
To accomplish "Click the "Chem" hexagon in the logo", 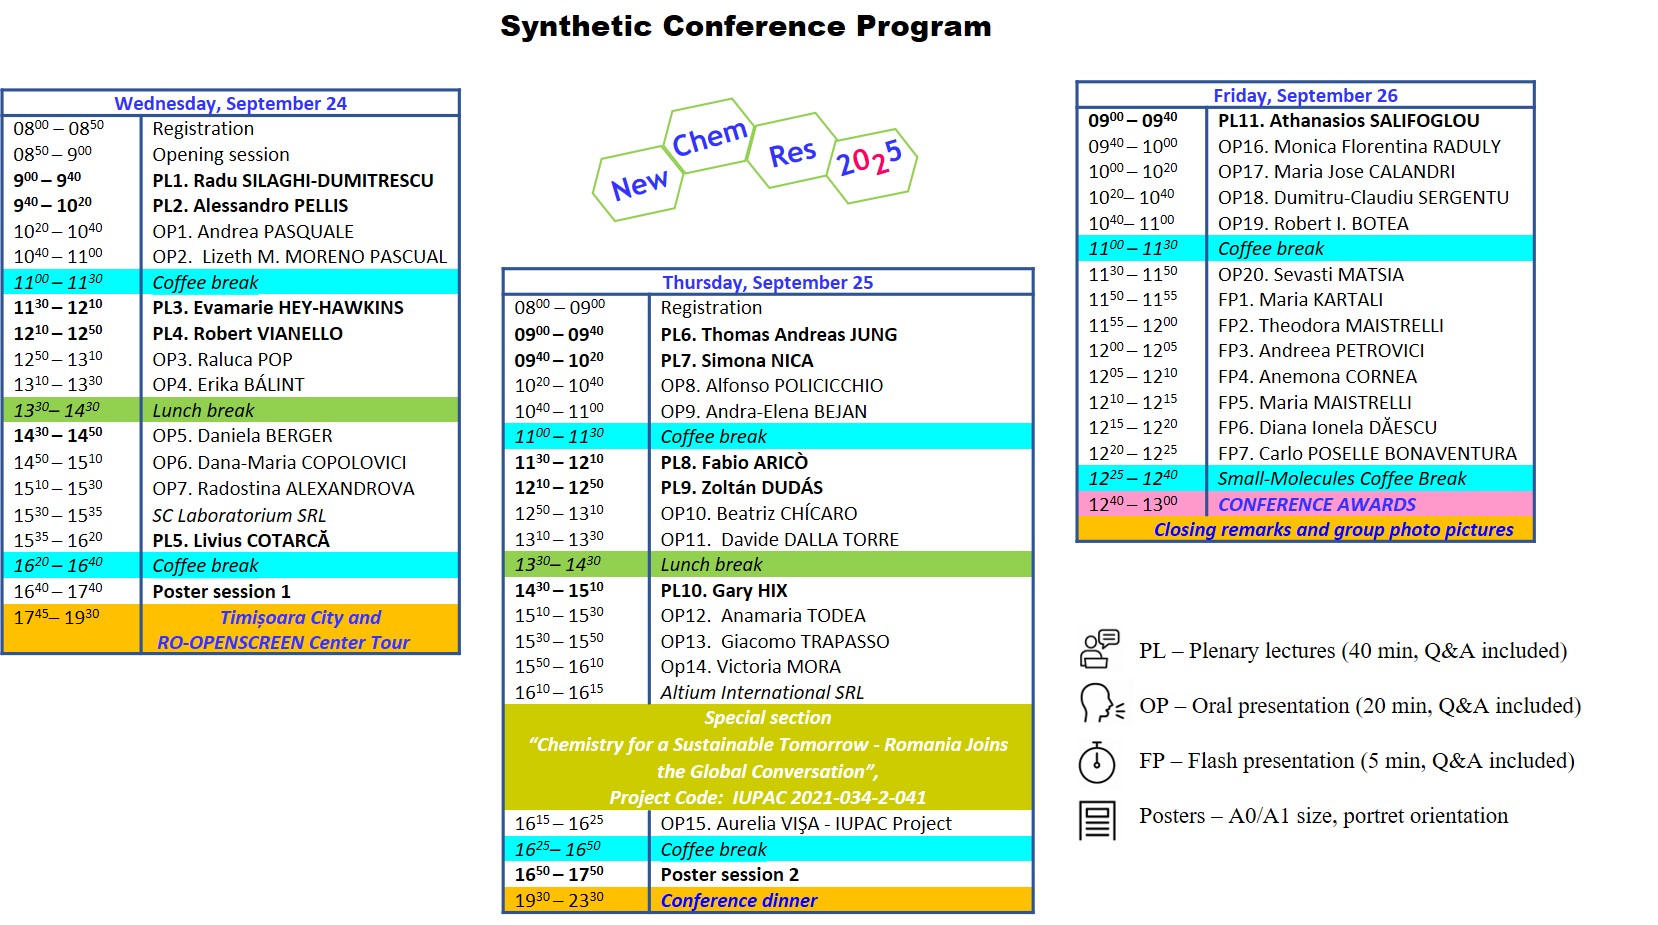I will coord(709,138).
